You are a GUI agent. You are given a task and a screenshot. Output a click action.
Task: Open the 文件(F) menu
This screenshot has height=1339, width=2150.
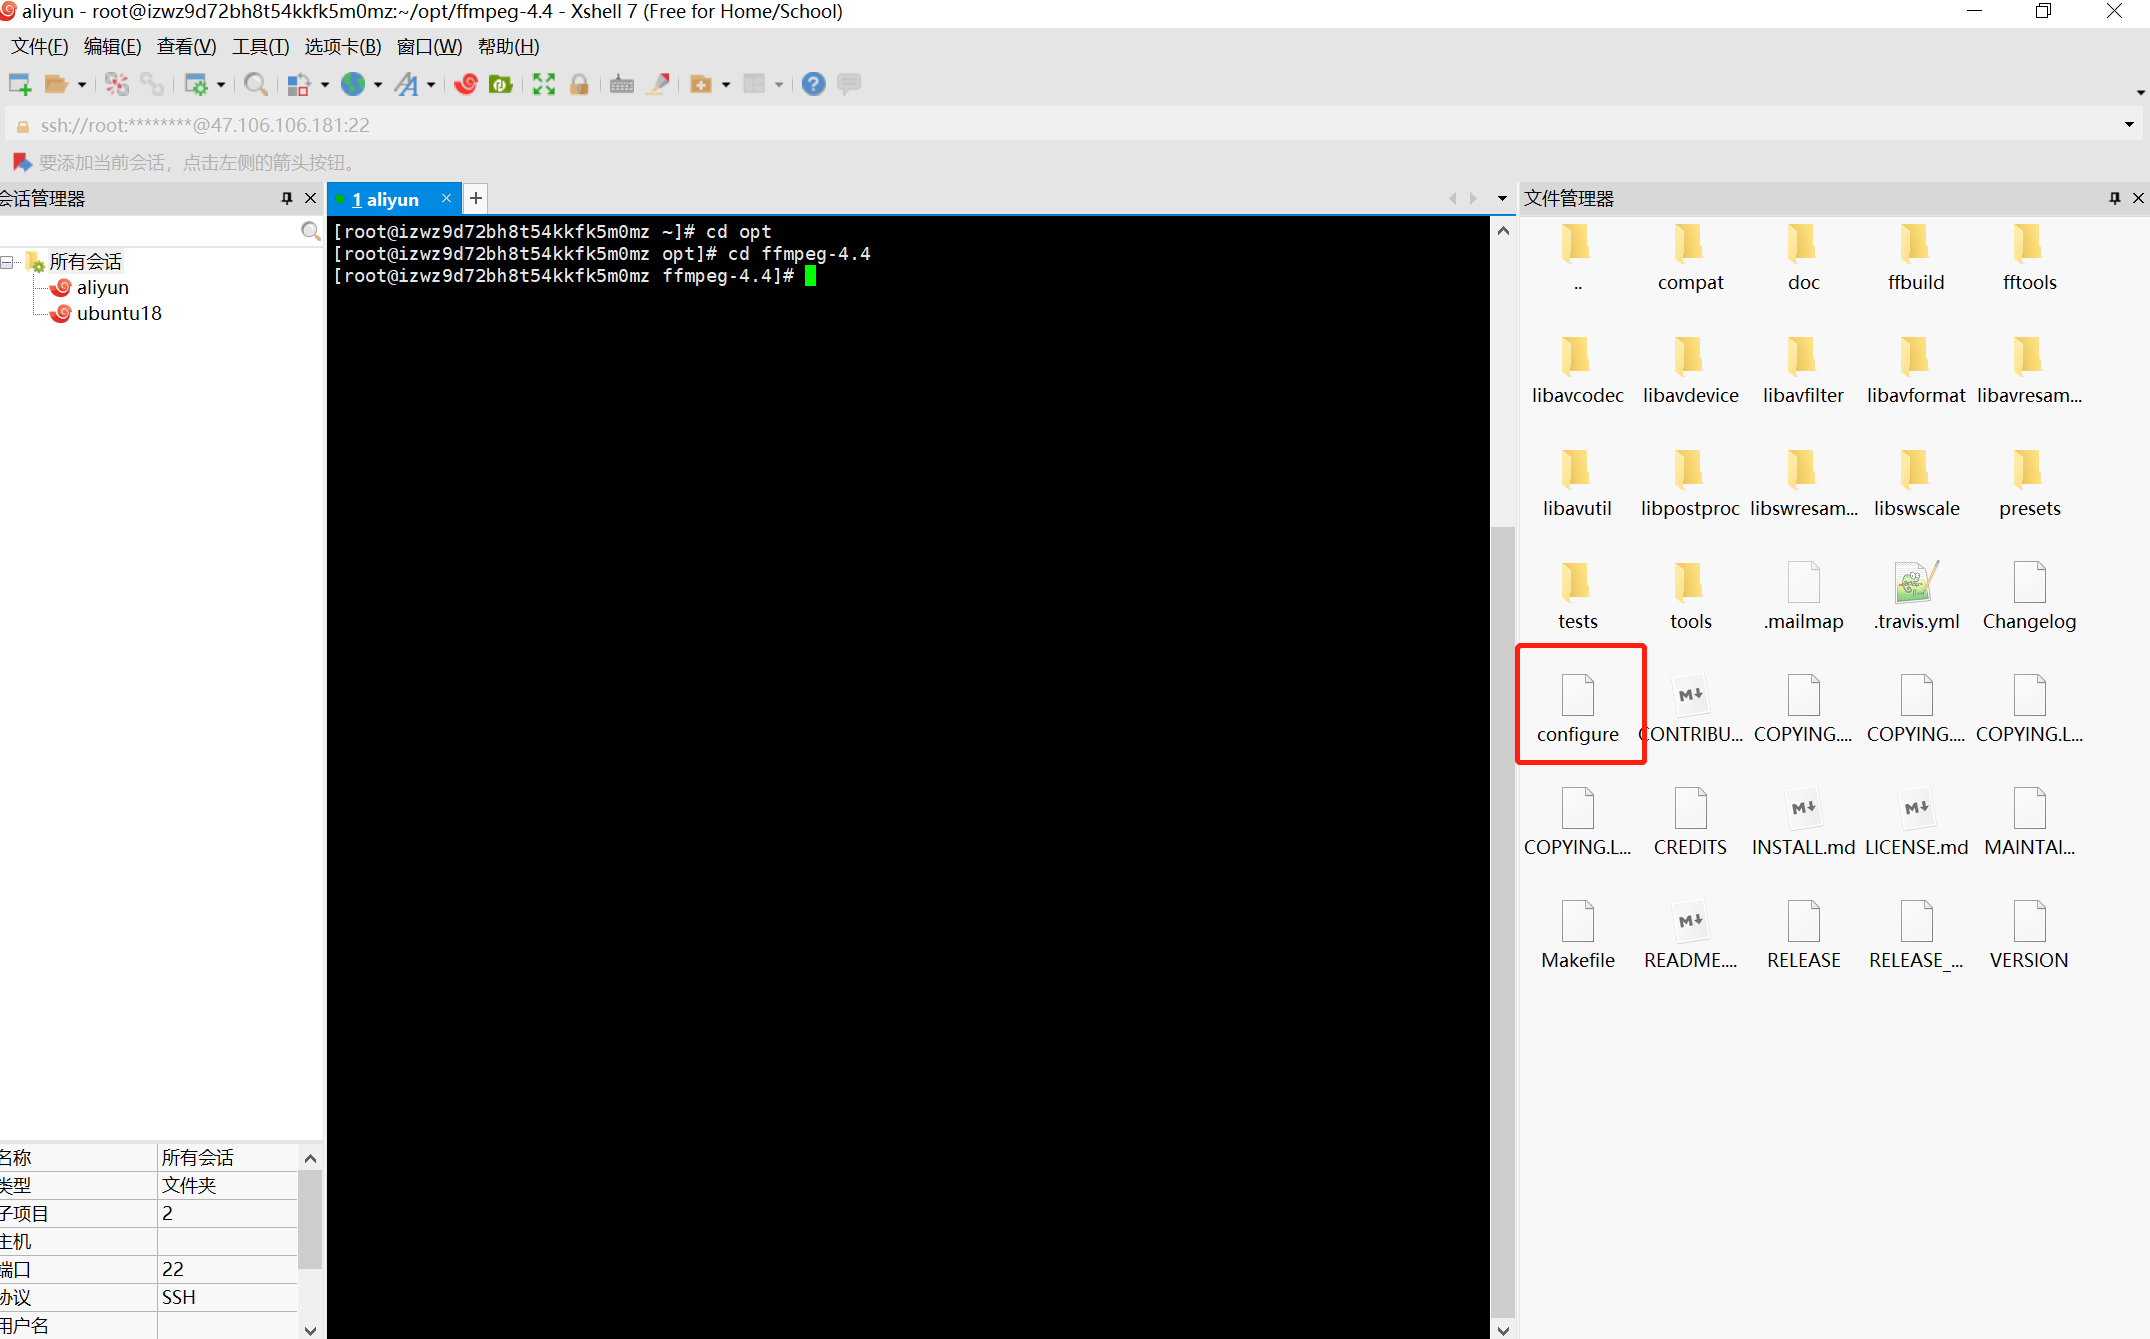pos(40,47)
